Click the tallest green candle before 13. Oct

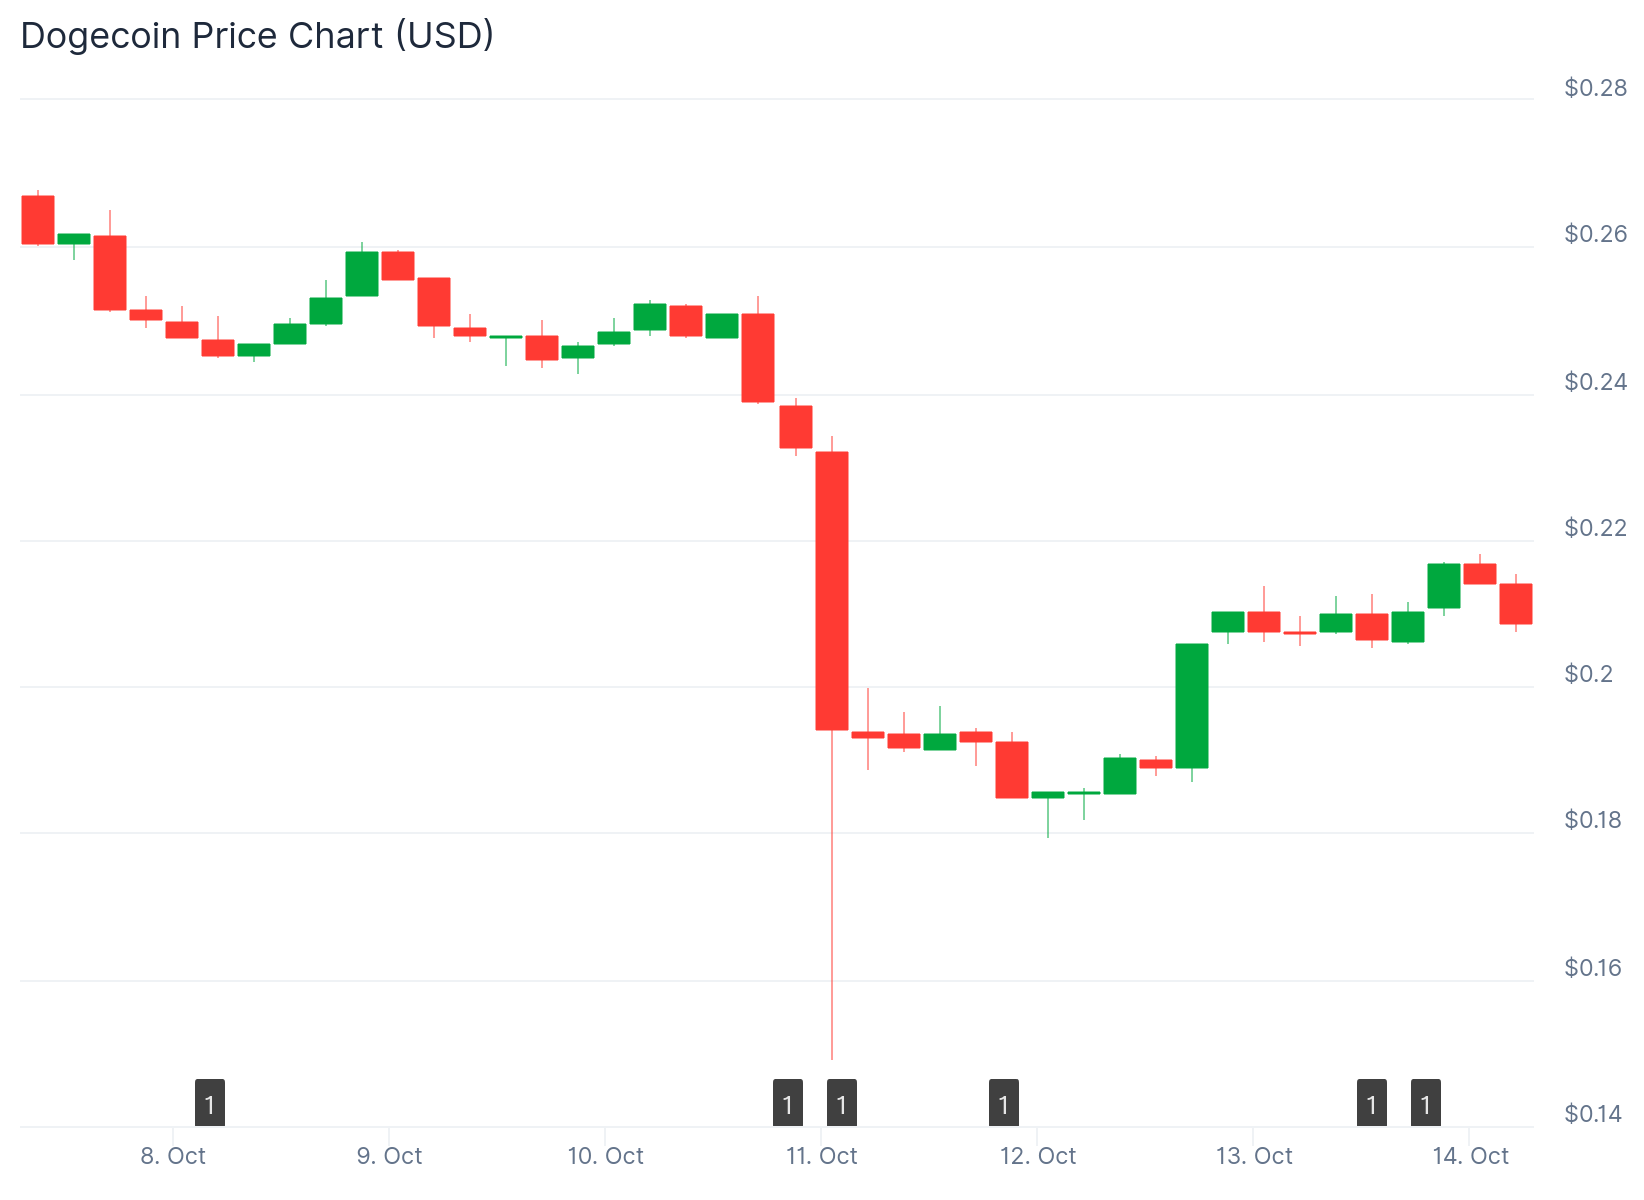point(1192,706)
